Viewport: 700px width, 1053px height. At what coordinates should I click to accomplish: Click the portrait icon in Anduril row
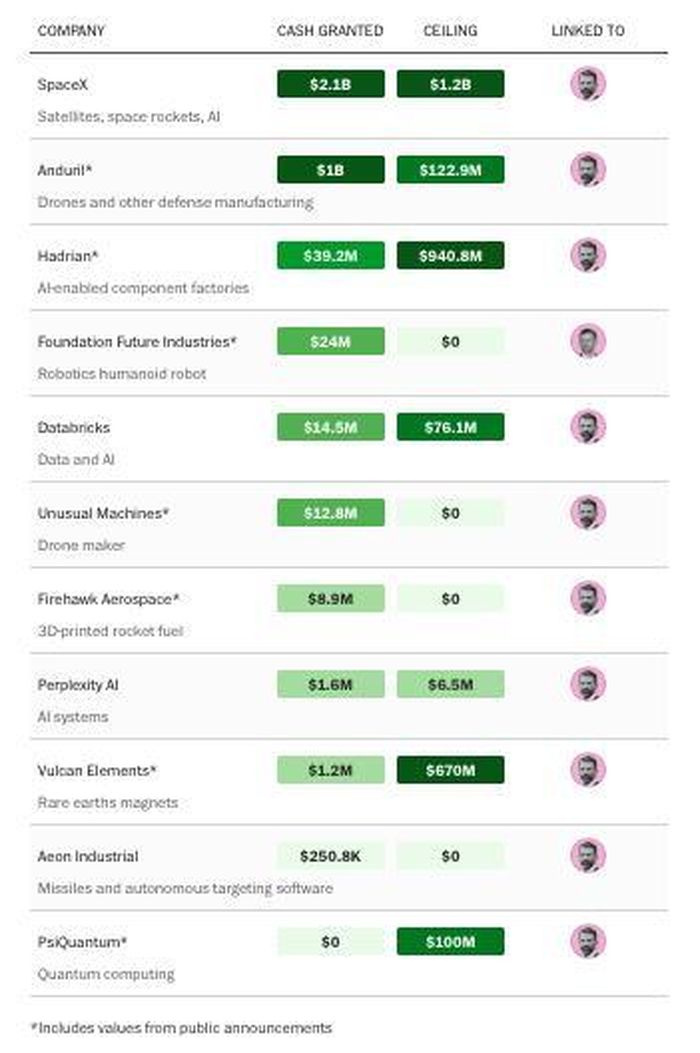[x=588, y=170]
